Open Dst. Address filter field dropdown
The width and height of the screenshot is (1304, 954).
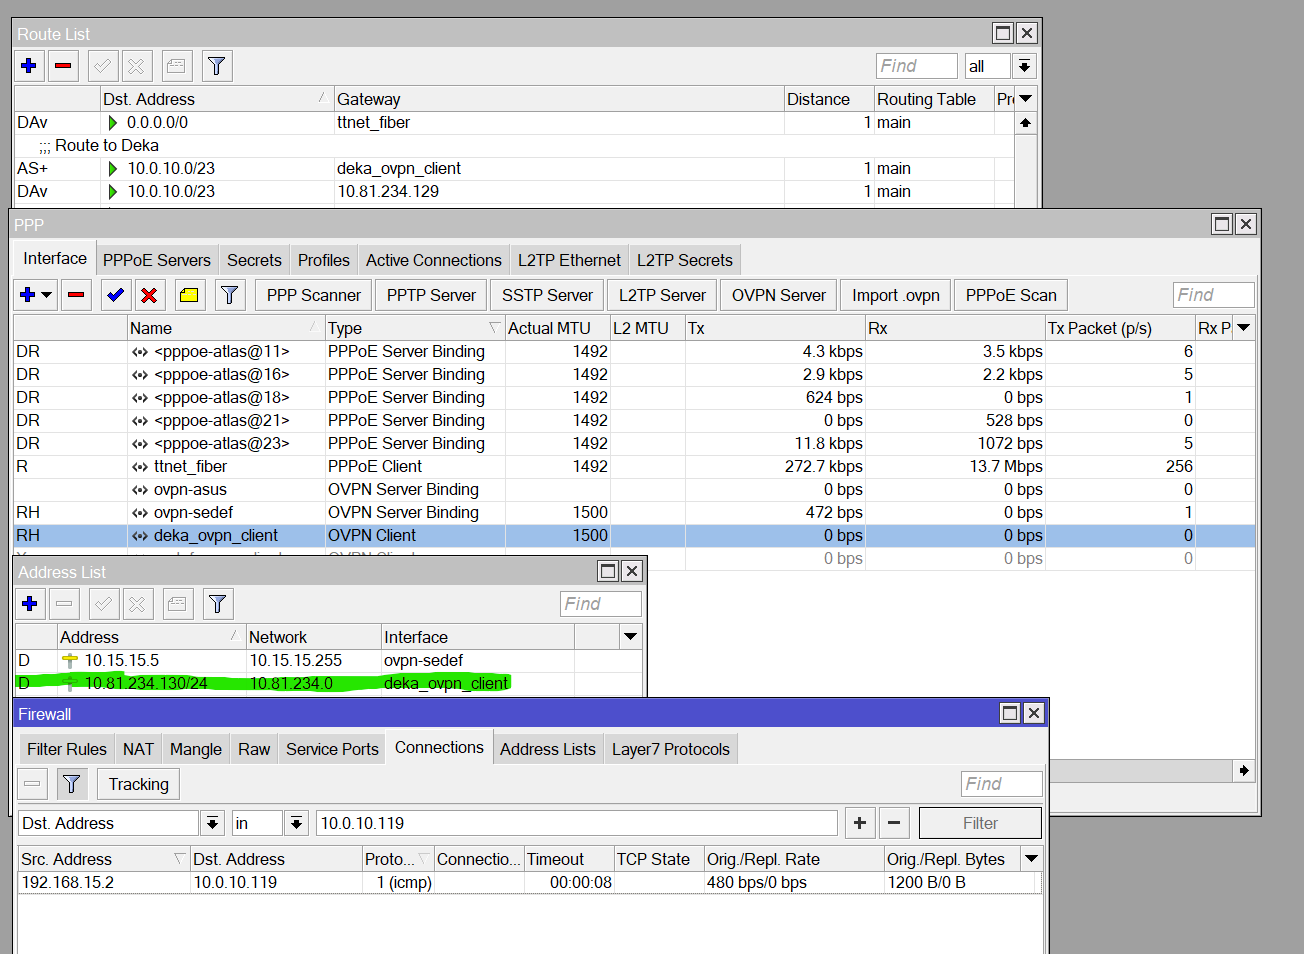pyautogui.click(x=212, y=823)
